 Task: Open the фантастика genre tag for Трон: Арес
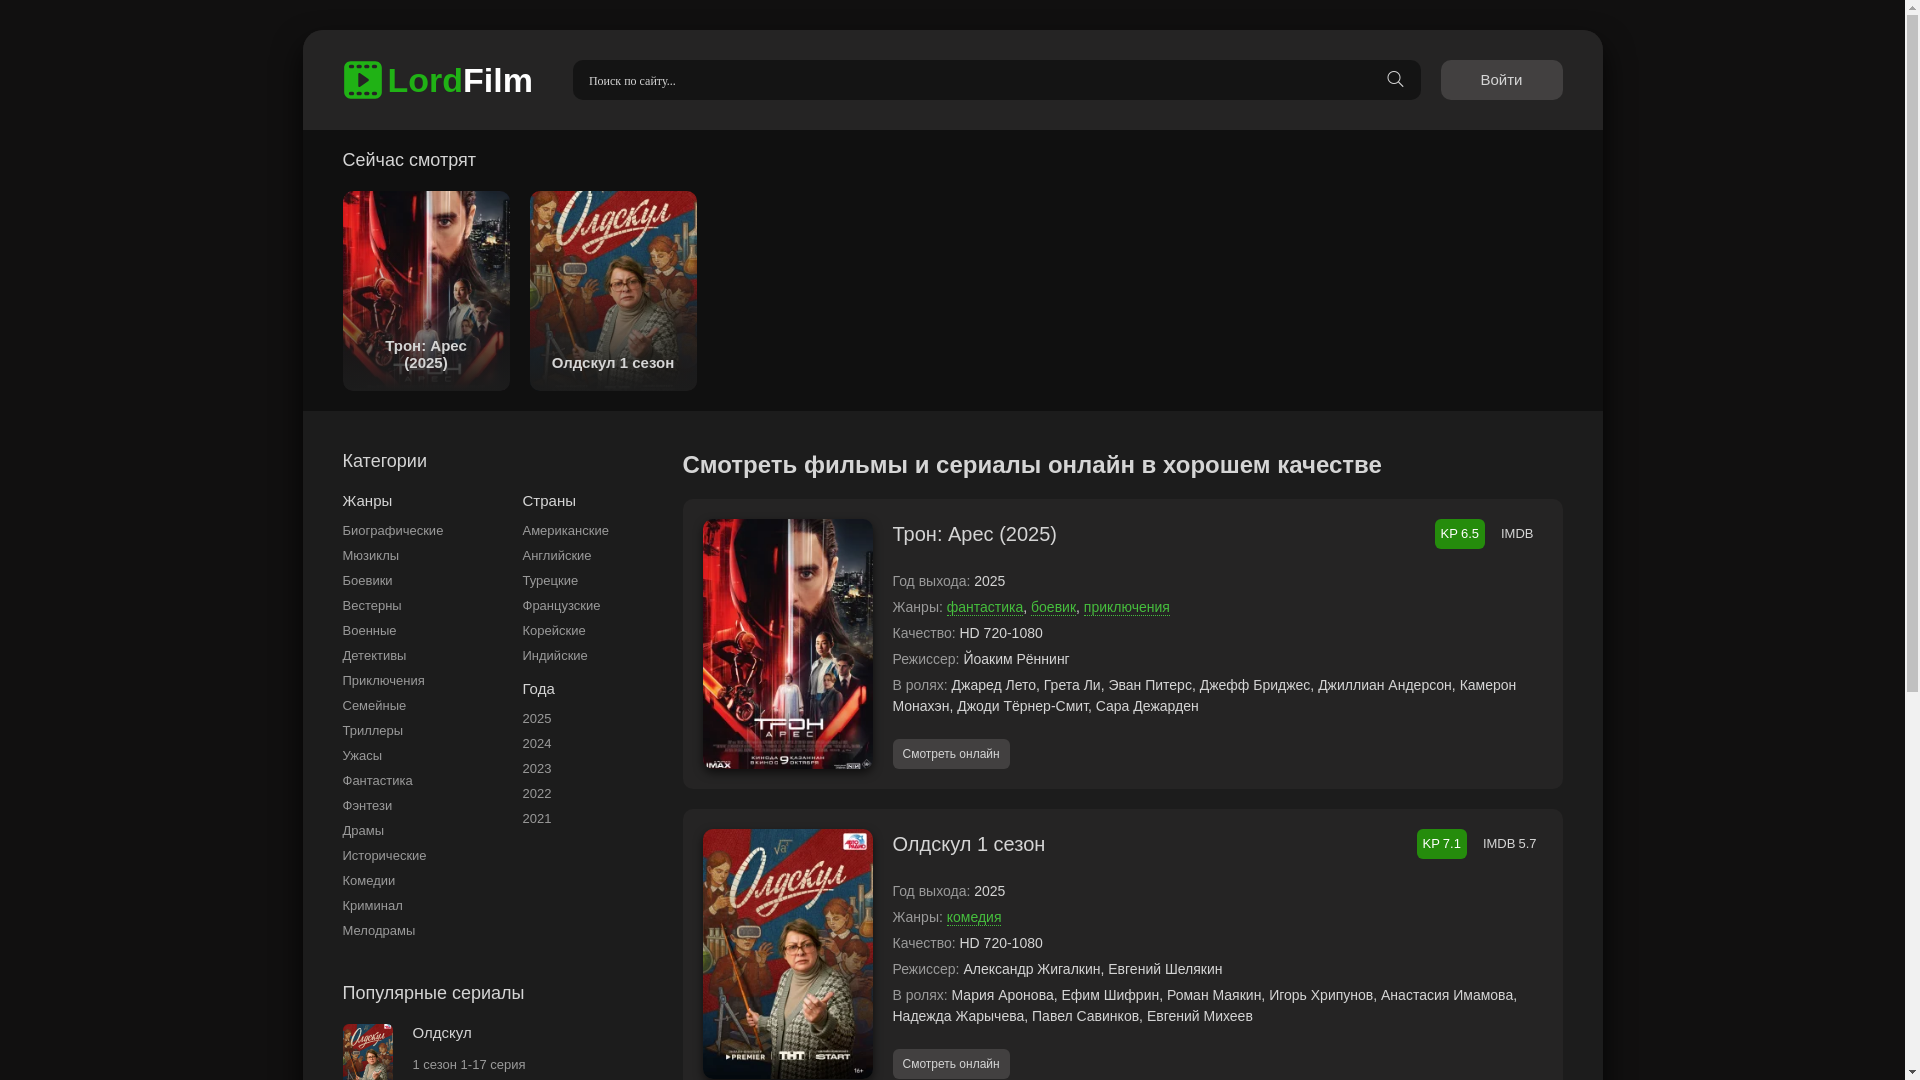click(x=984, y=608)
